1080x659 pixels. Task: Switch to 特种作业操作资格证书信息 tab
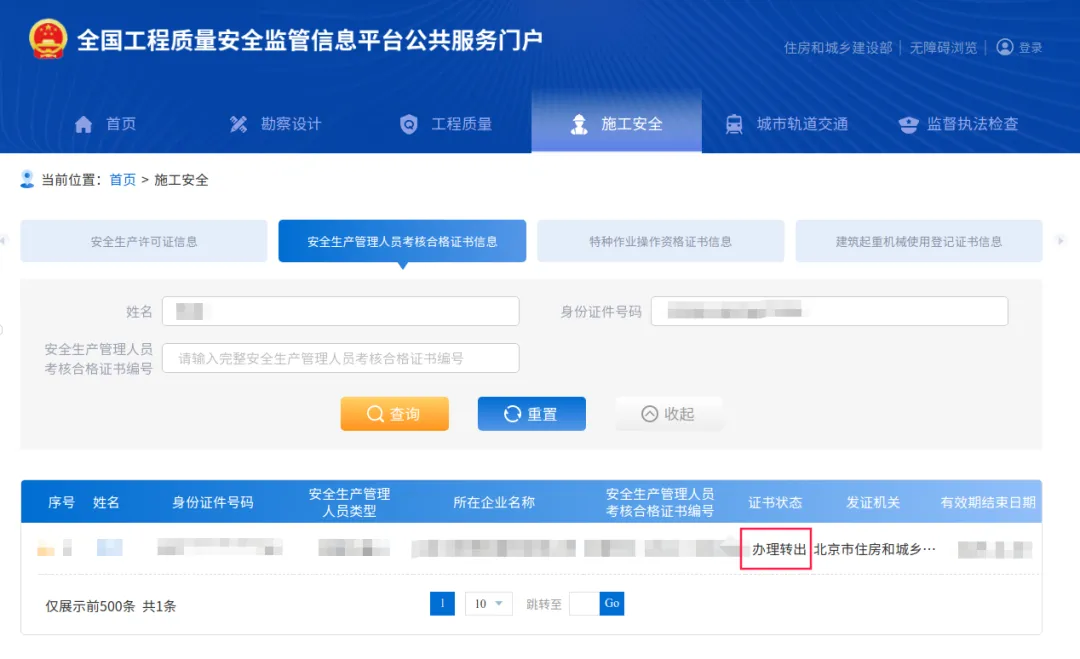660,242
